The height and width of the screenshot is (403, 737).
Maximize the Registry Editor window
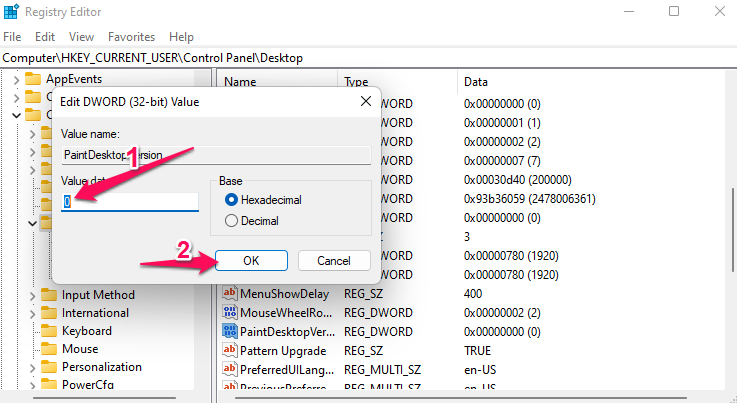(x=674, y=11)
